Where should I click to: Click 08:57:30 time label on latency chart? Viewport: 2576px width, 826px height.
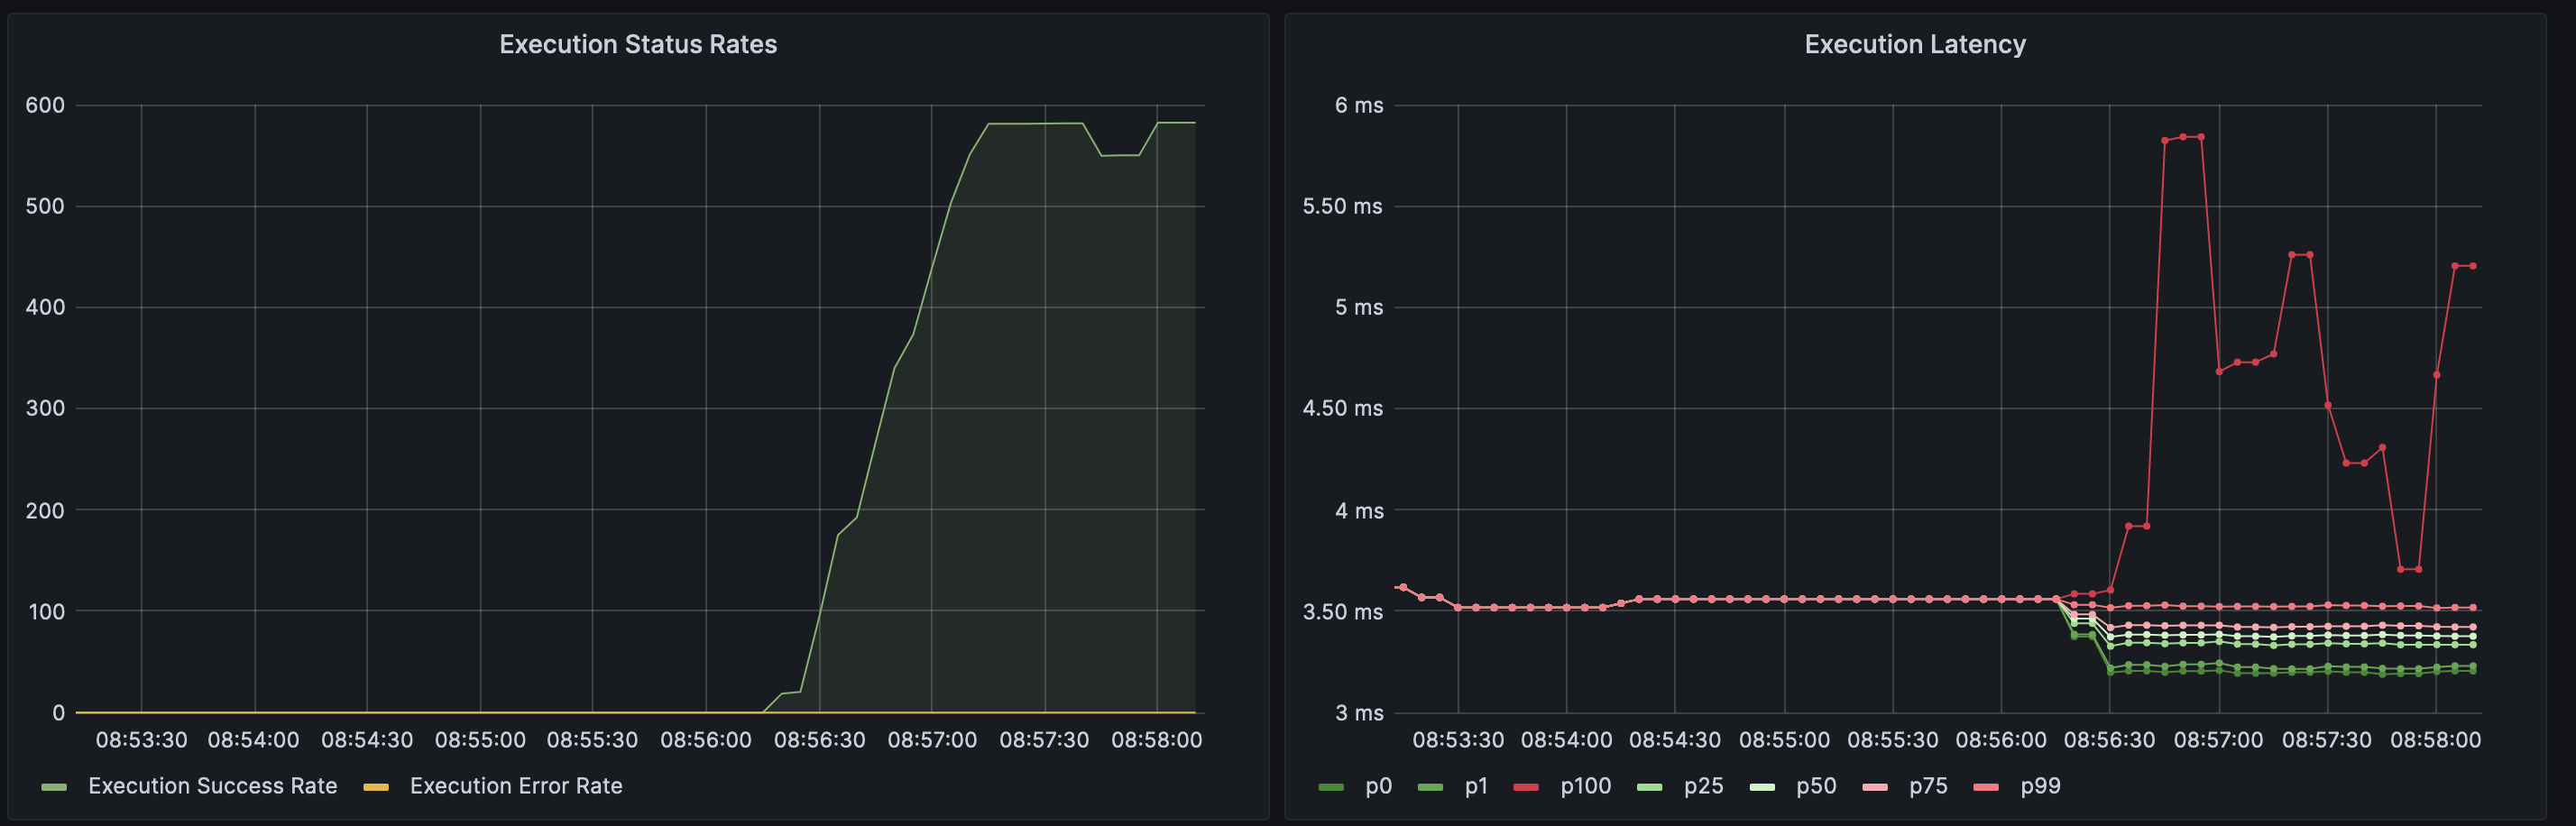2327,740
